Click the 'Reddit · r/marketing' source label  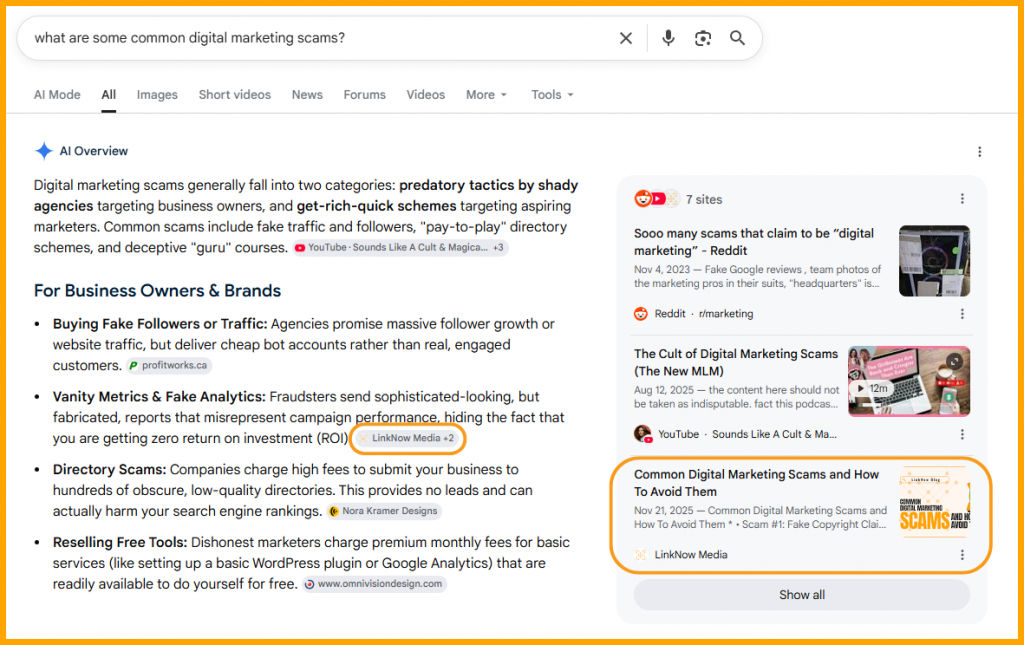(x=704, y=314)
